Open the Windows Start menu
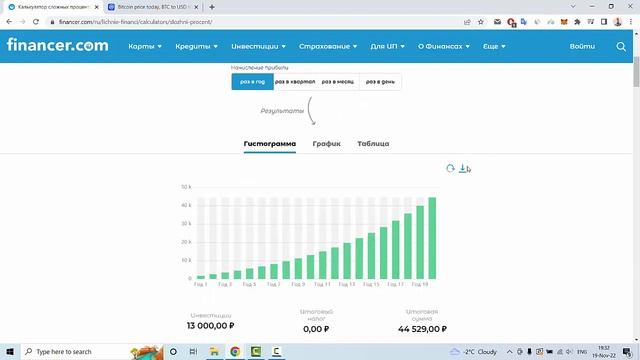Viewport: 640px width, 360px height. [10, 351]
